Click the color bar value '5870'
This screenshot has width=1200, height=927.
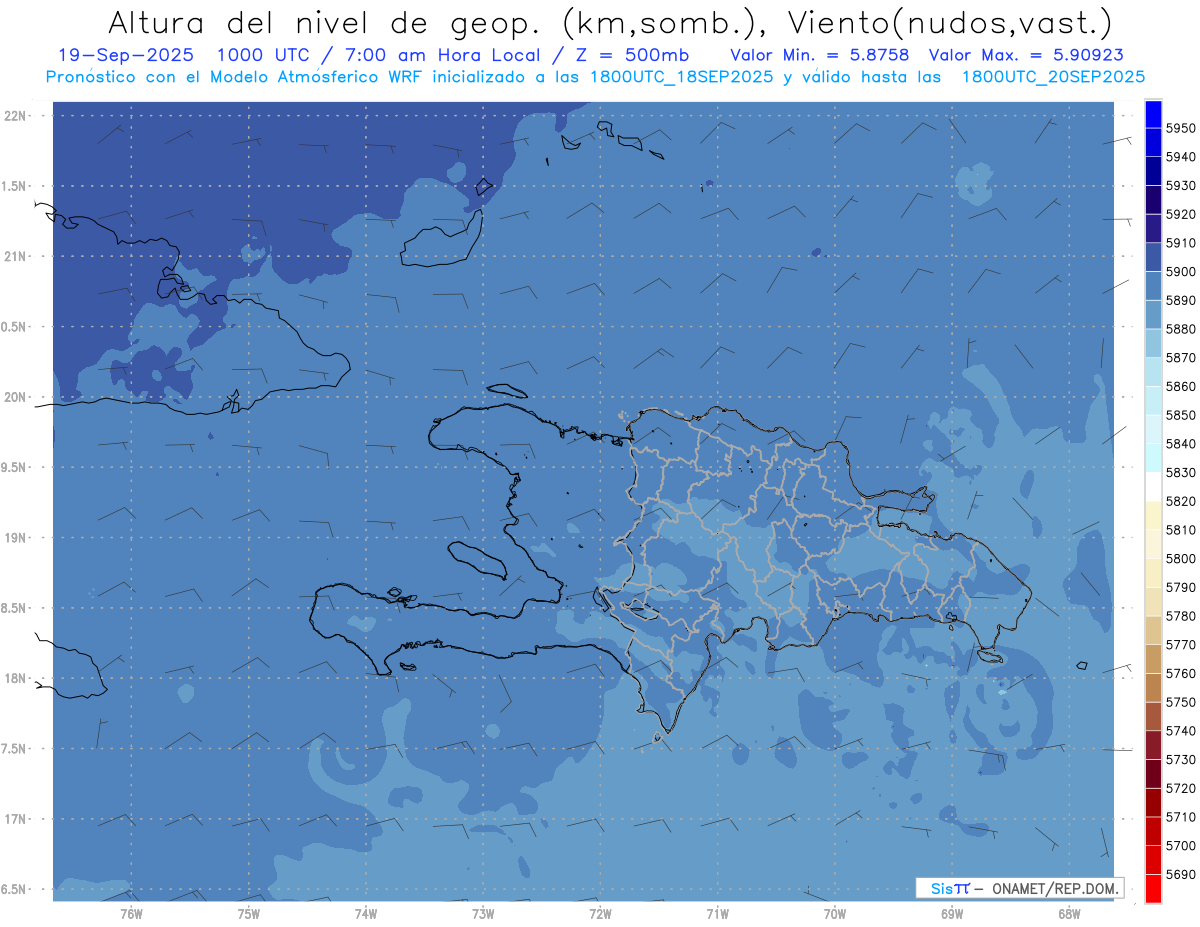tap(1181, 358)
